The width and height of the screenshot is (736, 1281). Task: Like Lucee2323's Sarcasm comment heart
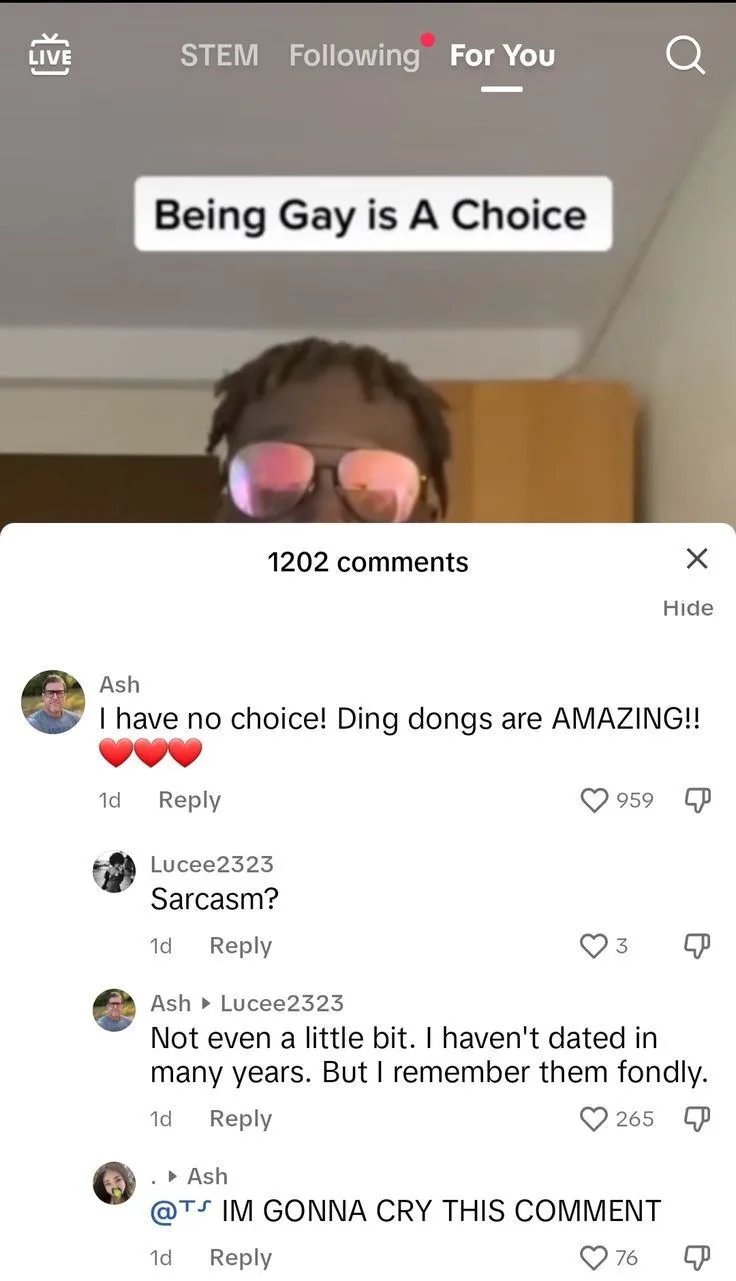(x=594, y=945)
